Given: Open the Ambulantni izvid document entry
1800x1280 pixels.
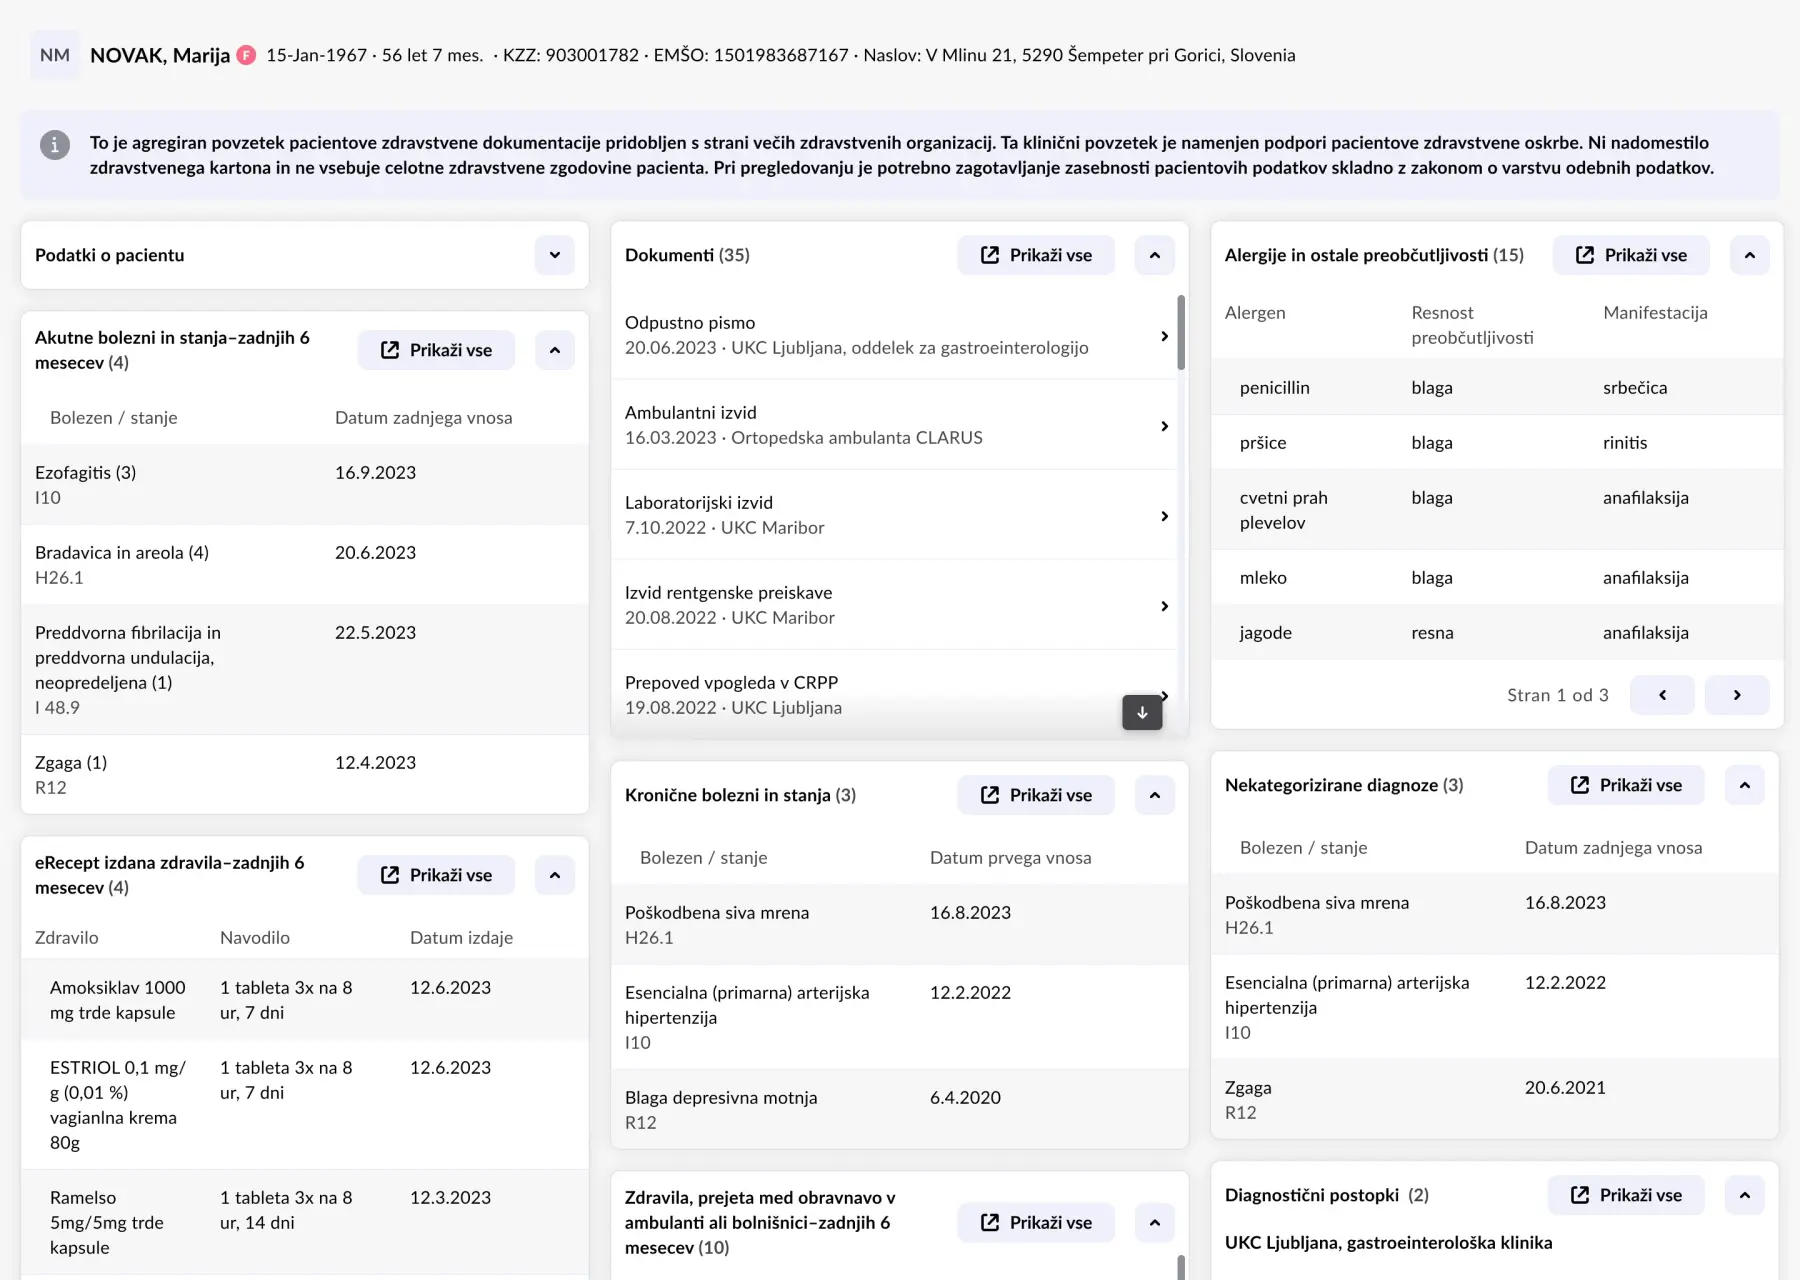Looking at the screenshot, I should tap(890, 425).
